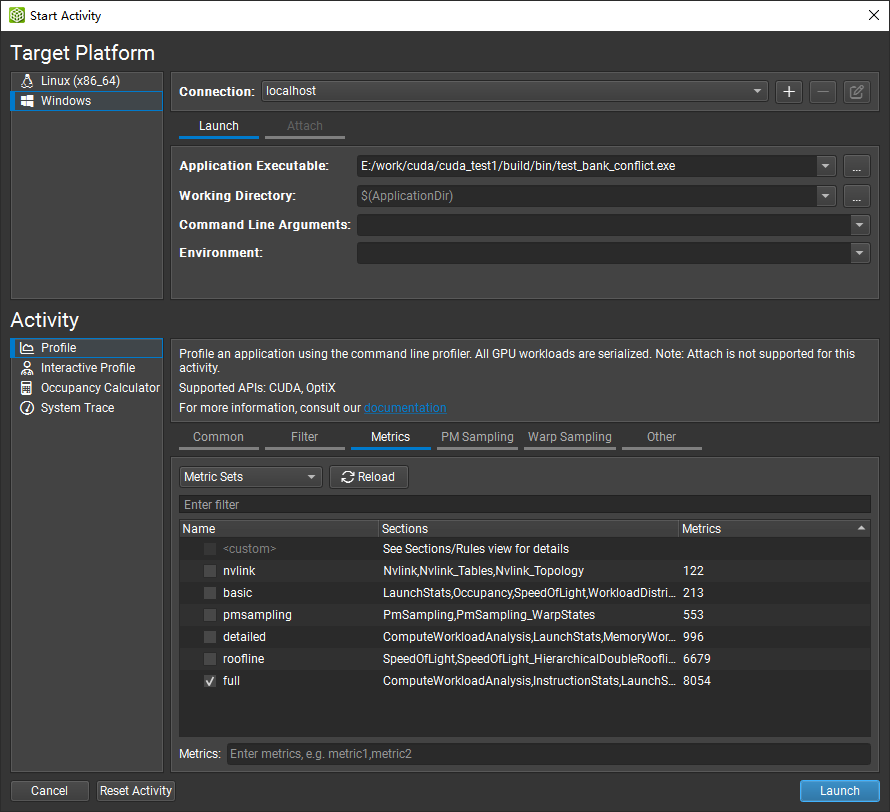Enable the basic metric set checkbox
This screenshot has width=890, height=812.
[209, 593]
